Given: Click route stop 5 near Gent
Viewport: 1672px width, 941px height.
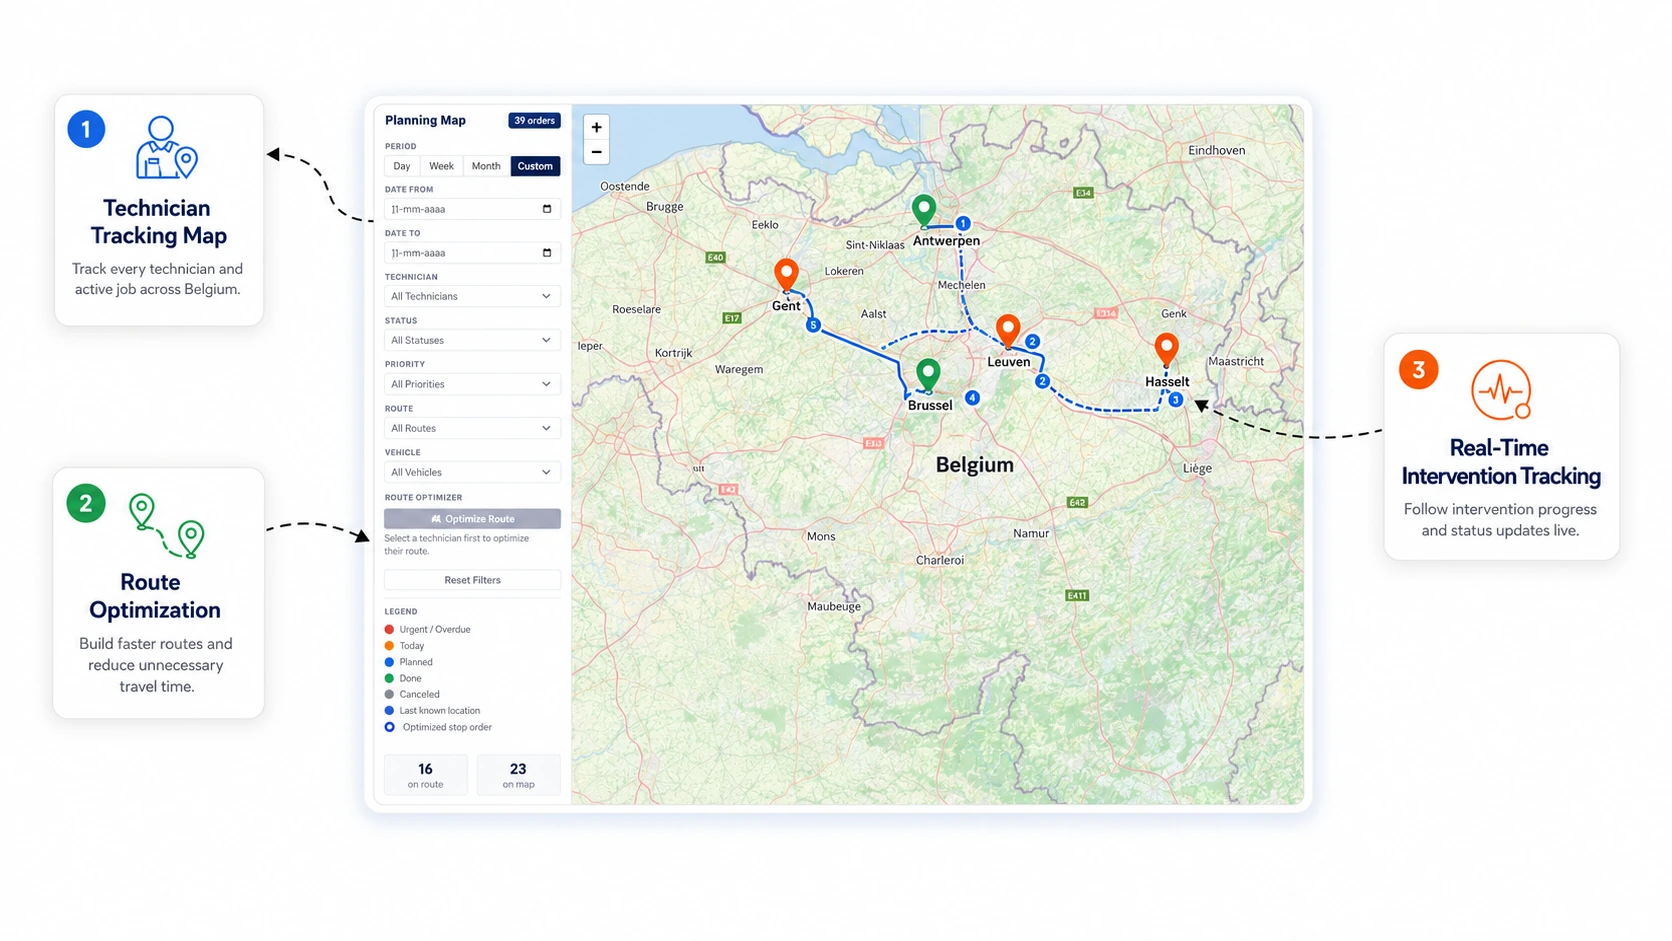Looking at the screenshot, I should [813, 325].
